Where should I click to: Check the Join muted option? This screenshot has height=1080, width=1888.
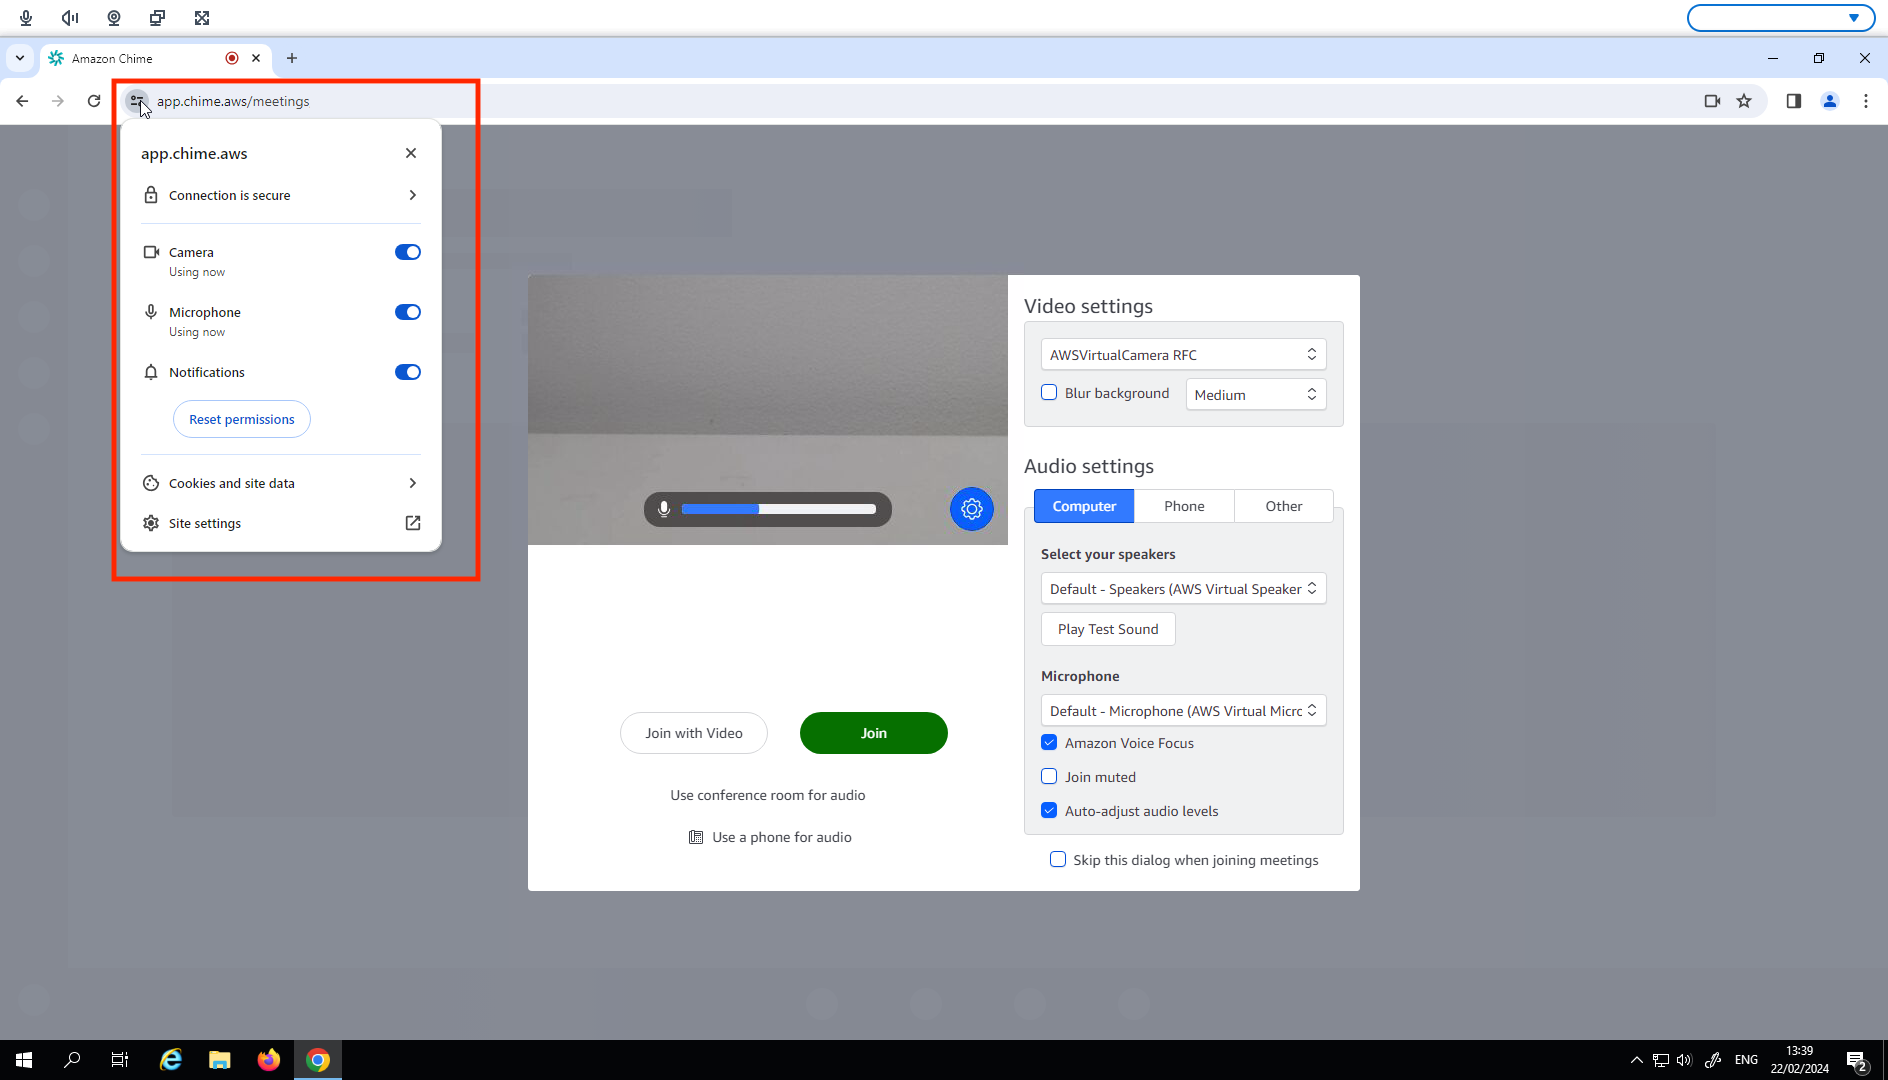[1049, 776]
